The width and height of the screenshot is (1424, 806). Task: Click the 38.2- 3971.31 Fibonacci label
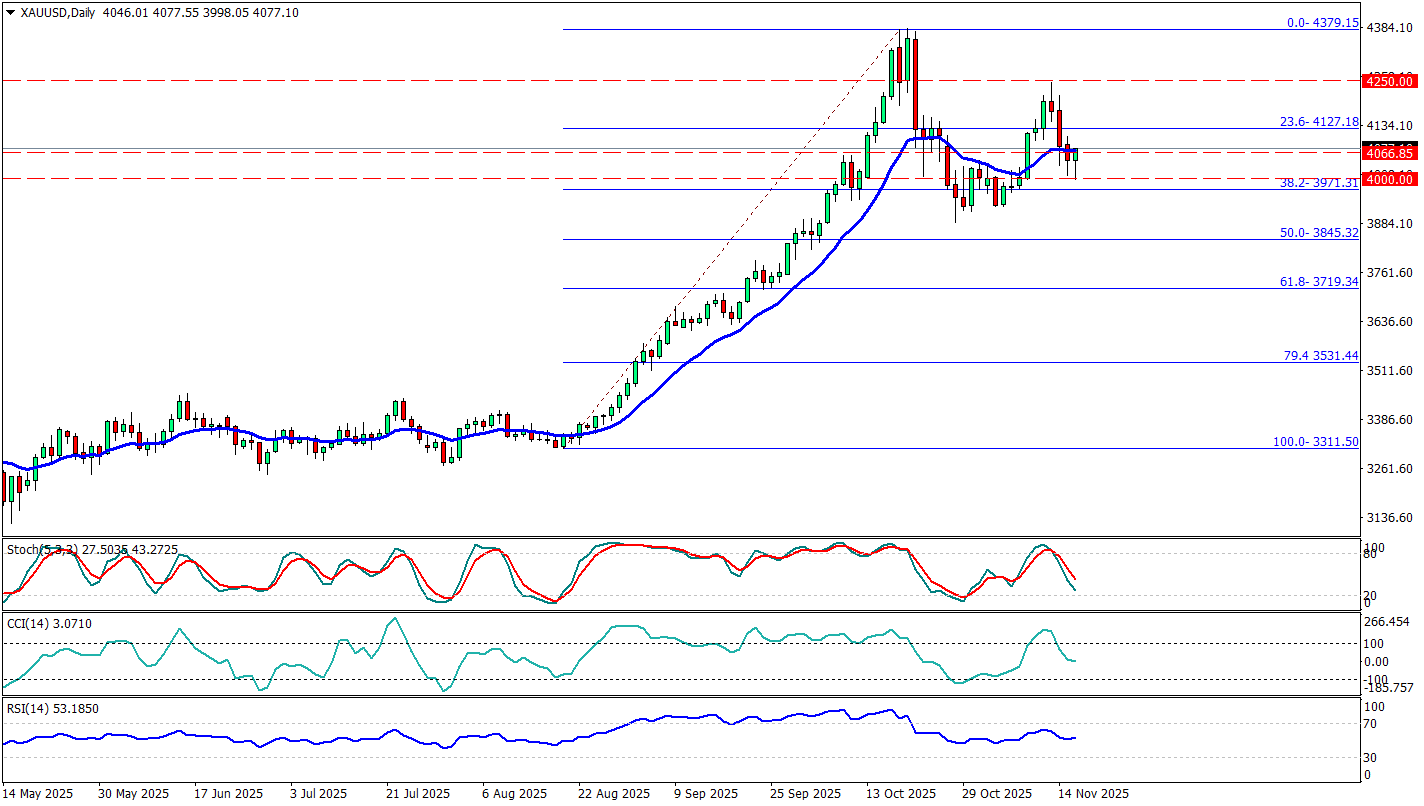pos(1320,184)
